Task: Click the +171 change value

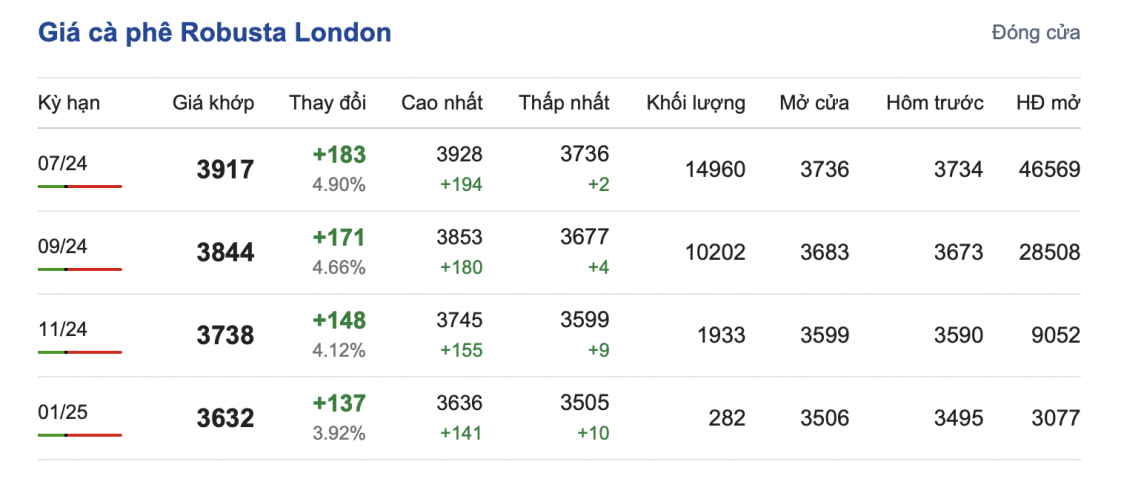Action: 339,238
